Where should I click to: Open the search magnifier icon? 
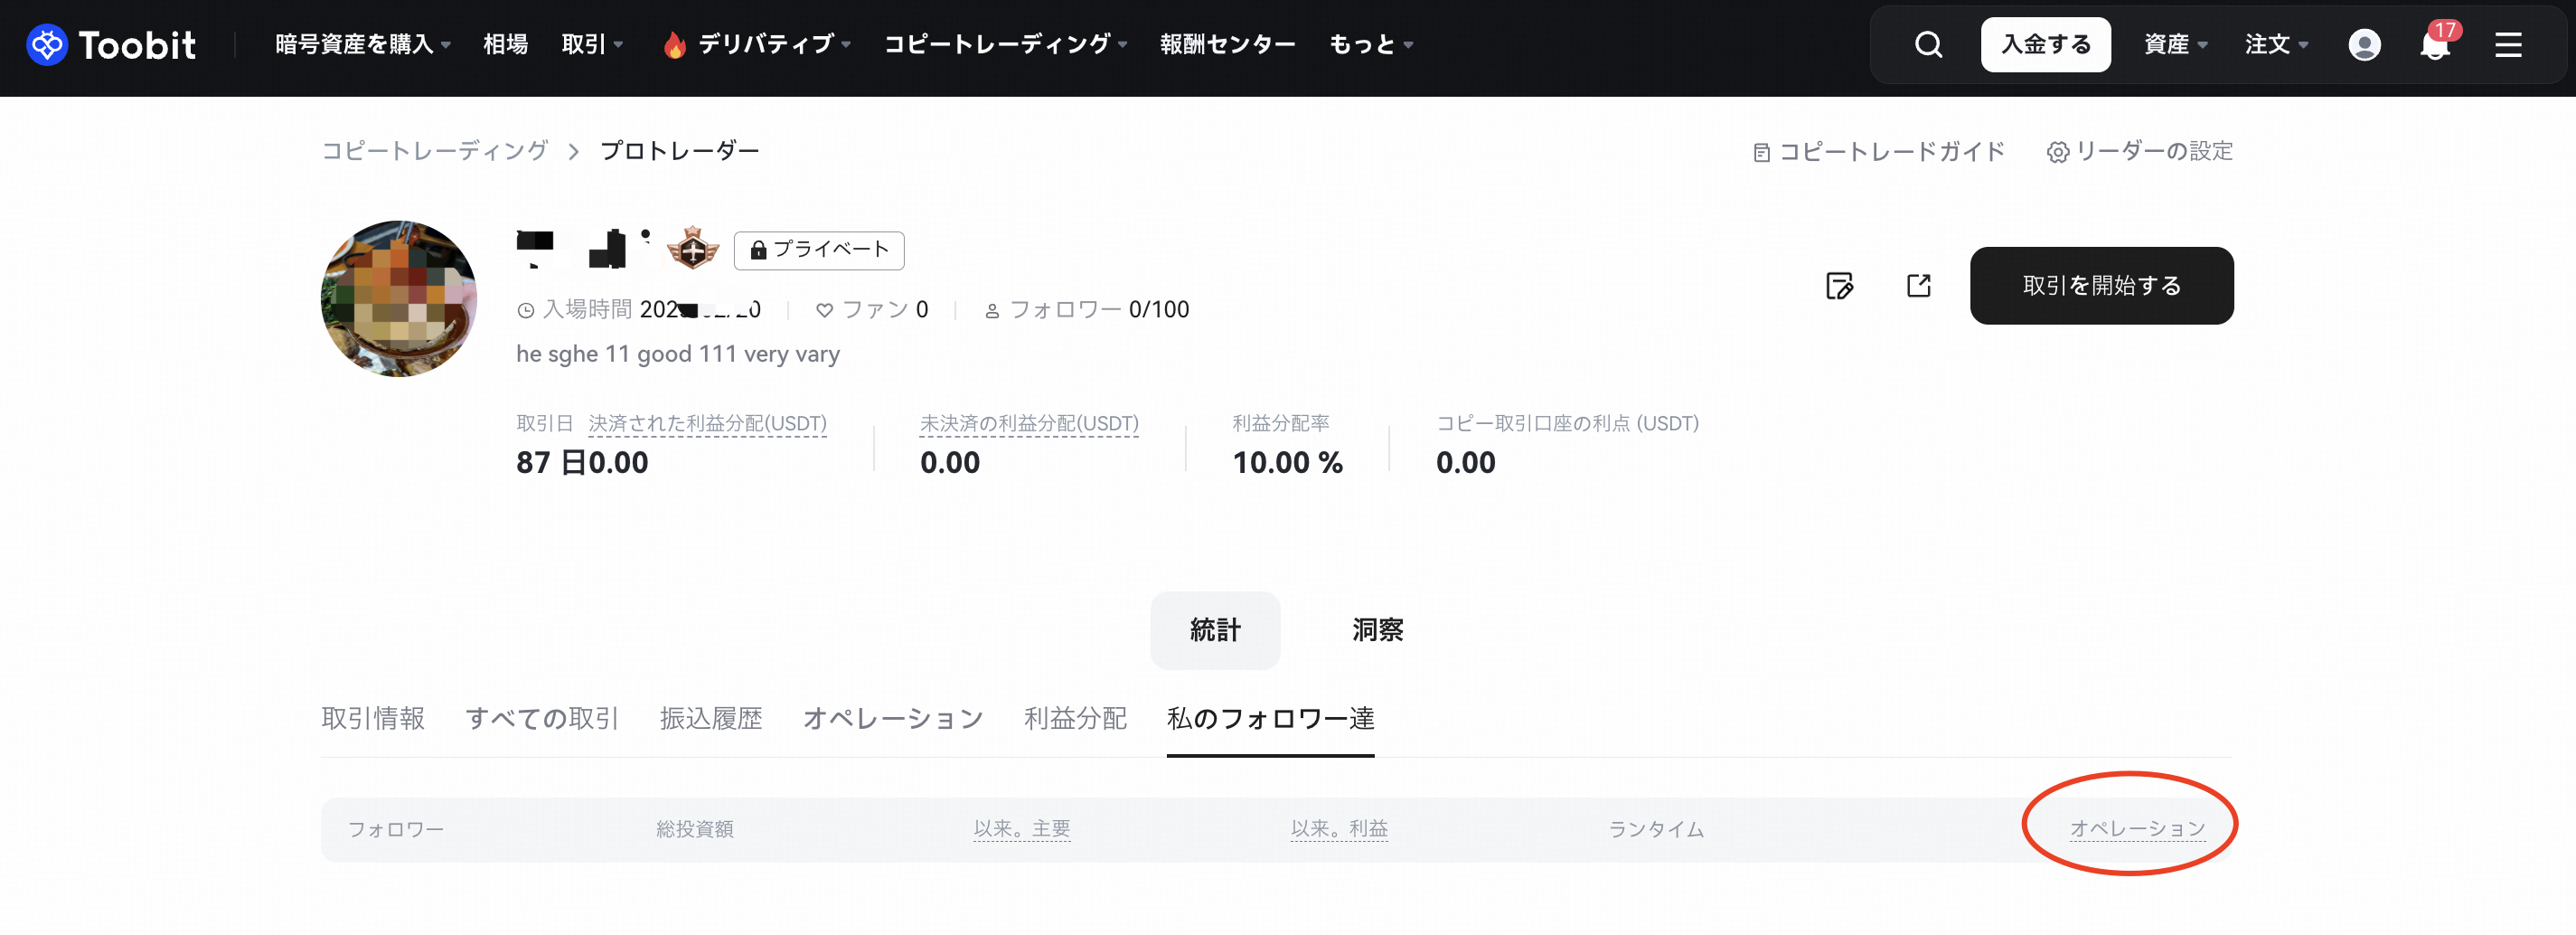[x=1928, y=45]
